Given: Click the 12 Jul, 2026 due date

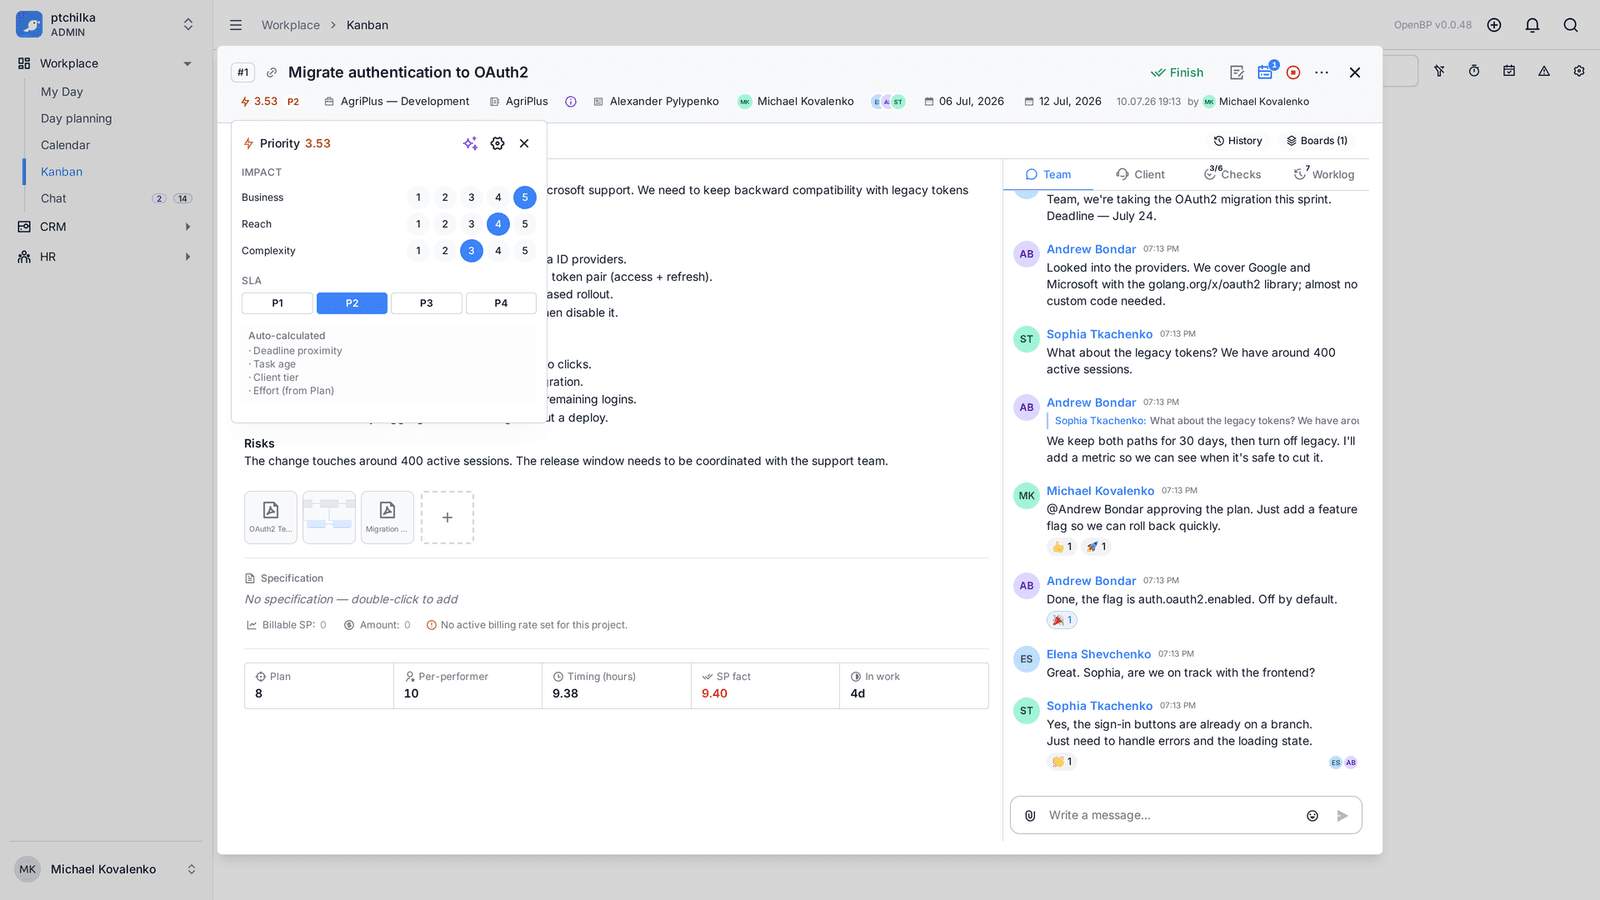Looking at the screenshot, I should point(1062,102).
